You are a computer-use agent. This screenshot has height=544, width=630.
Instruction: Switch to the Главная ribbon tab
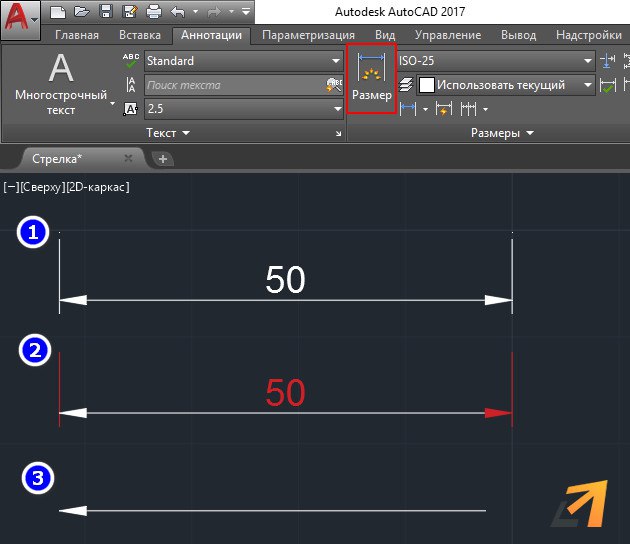pyautogui.click(x=77, y=35)
